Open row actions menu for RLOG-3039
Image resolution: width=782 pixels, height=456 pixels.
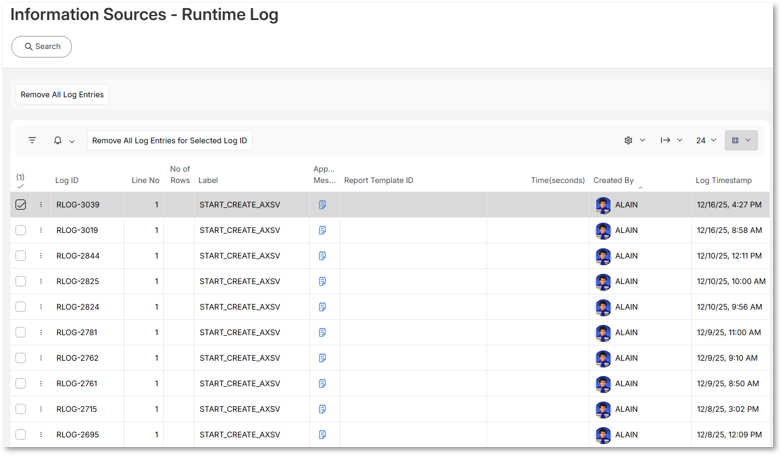coord(41,205)
